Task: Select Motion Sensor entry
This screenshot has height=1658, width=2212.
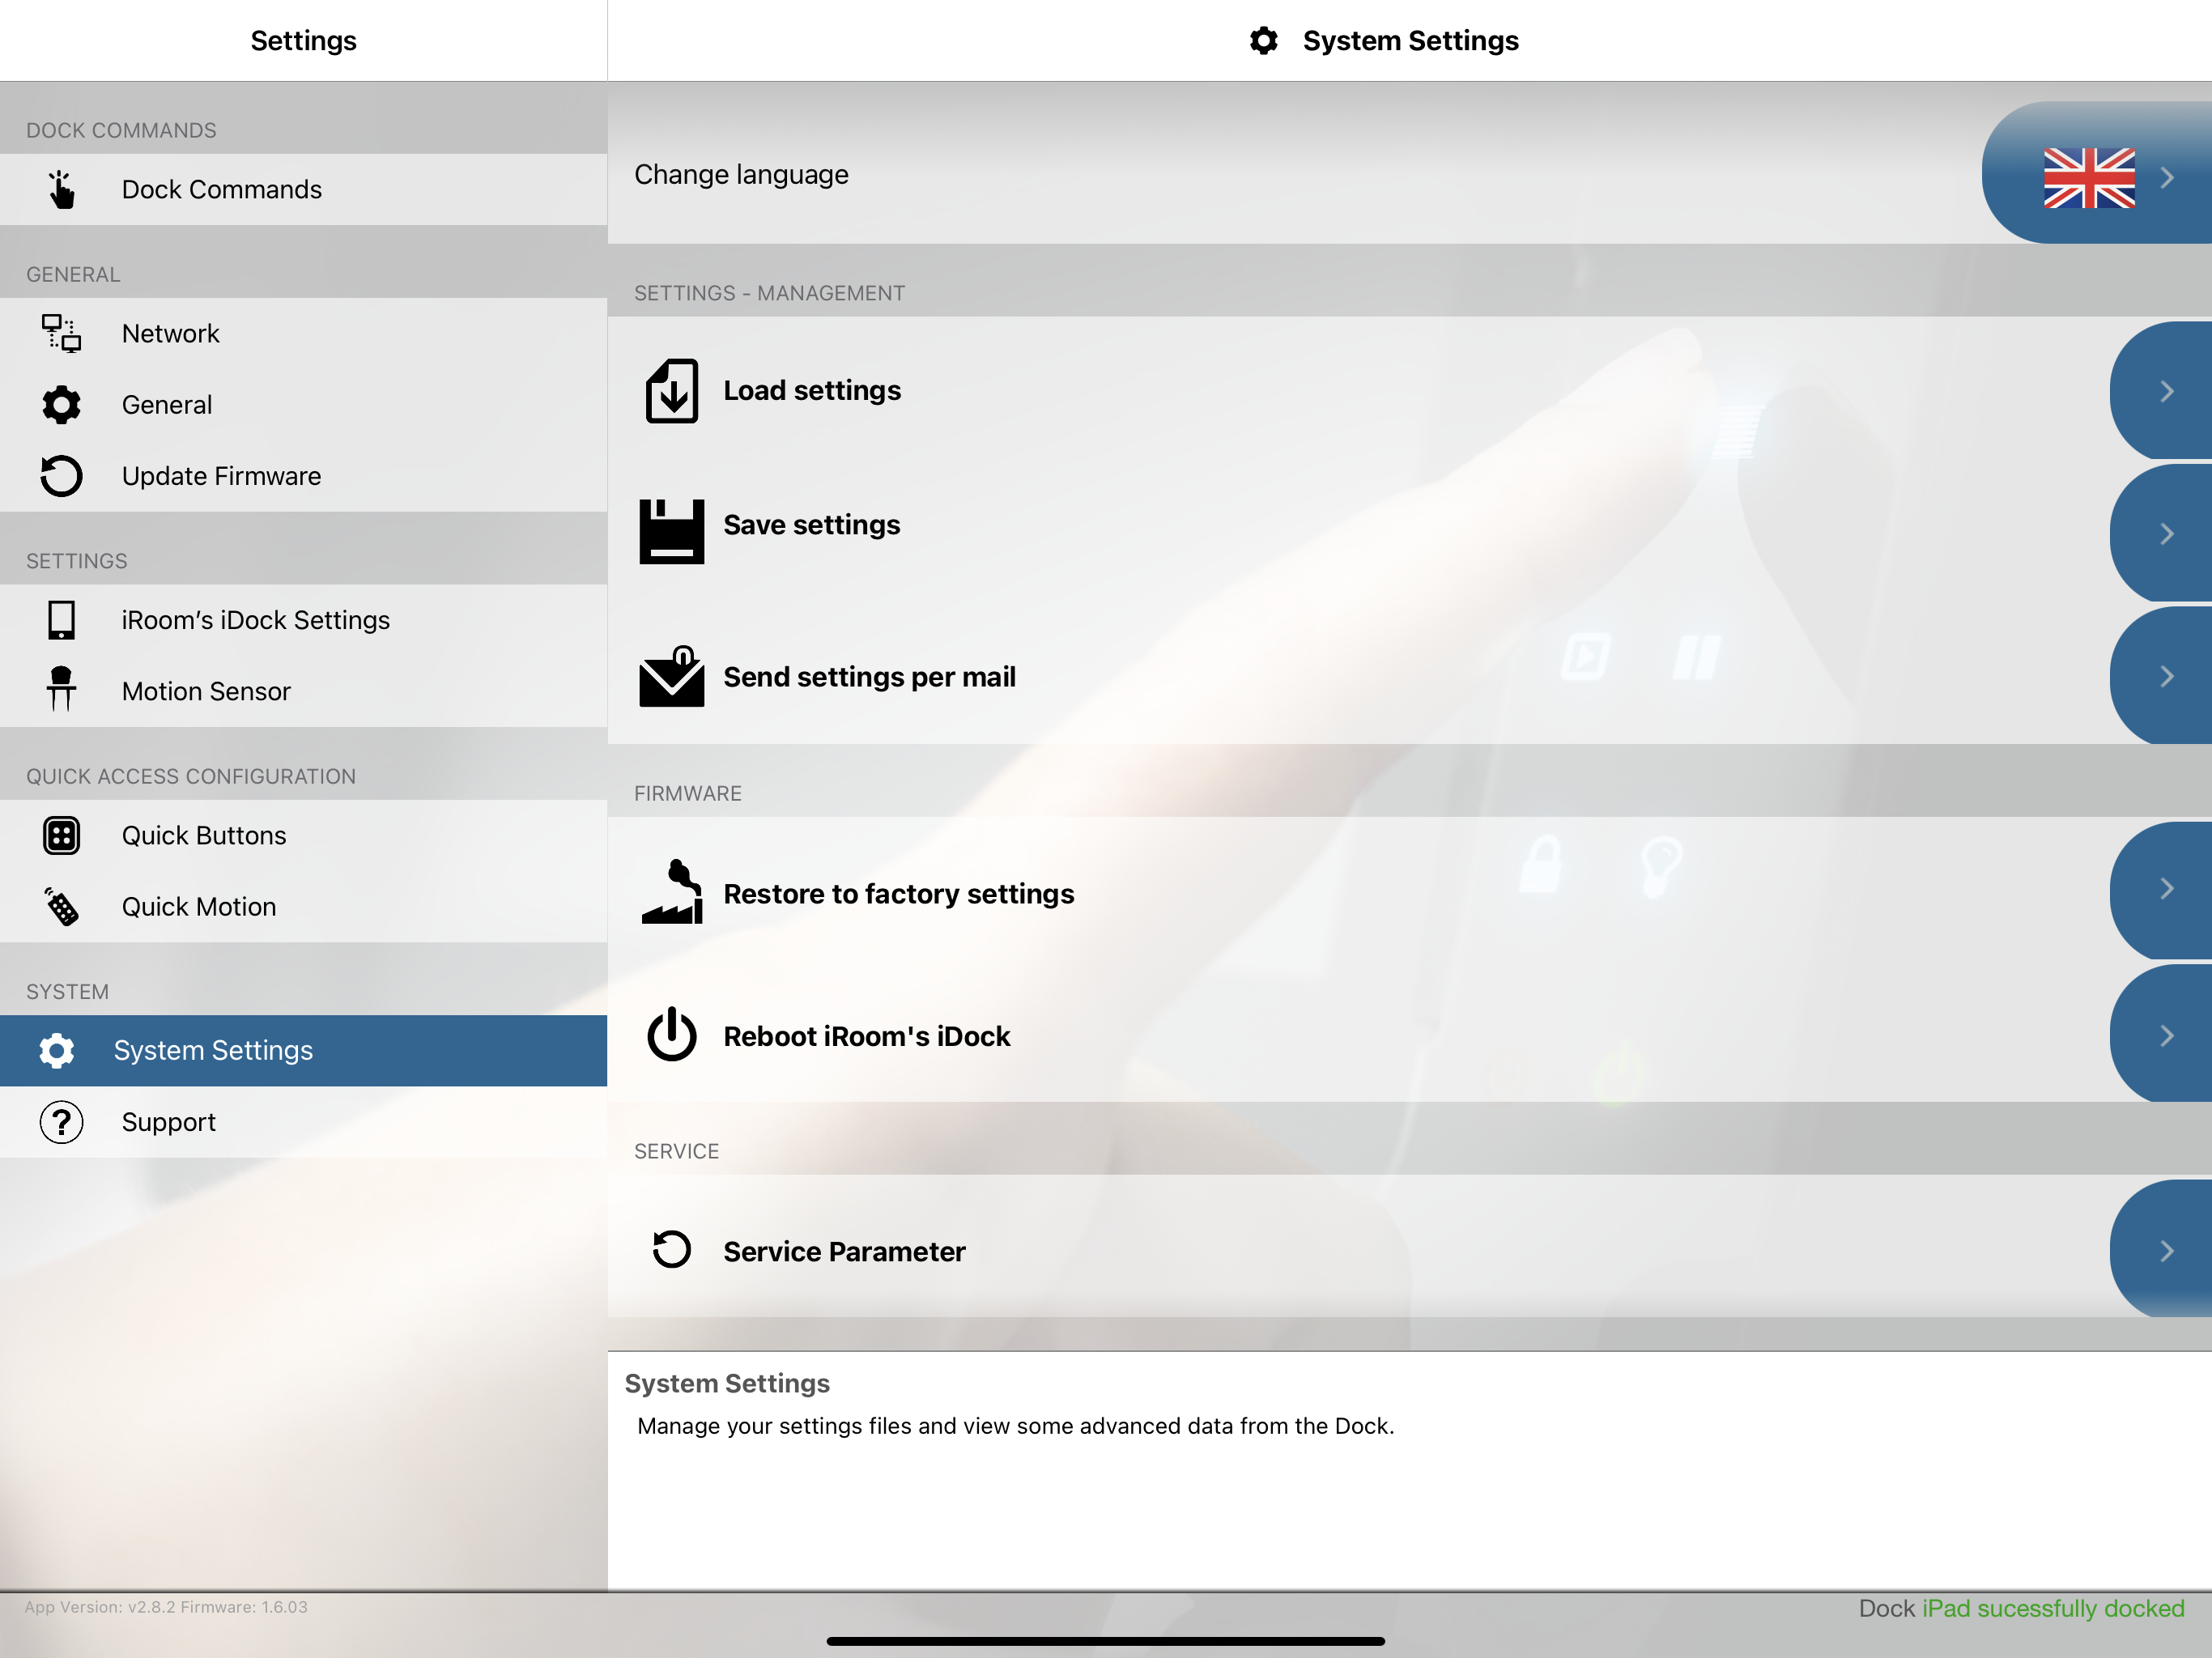Action: tap(304, 691)
